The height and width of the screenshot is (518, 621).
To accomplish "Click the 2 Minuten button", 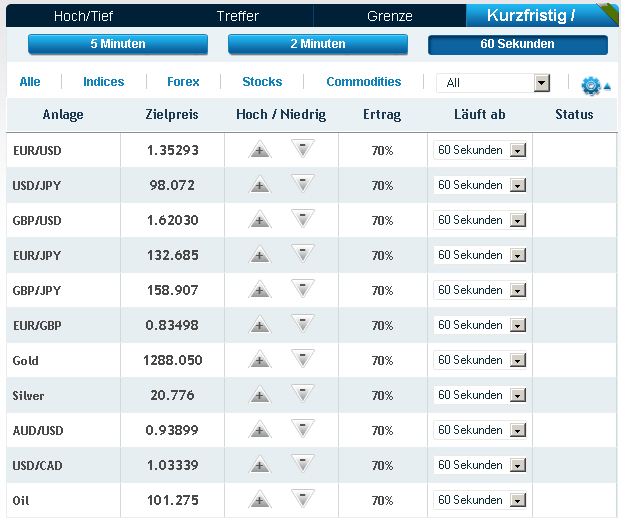I will tap(318, 44).
